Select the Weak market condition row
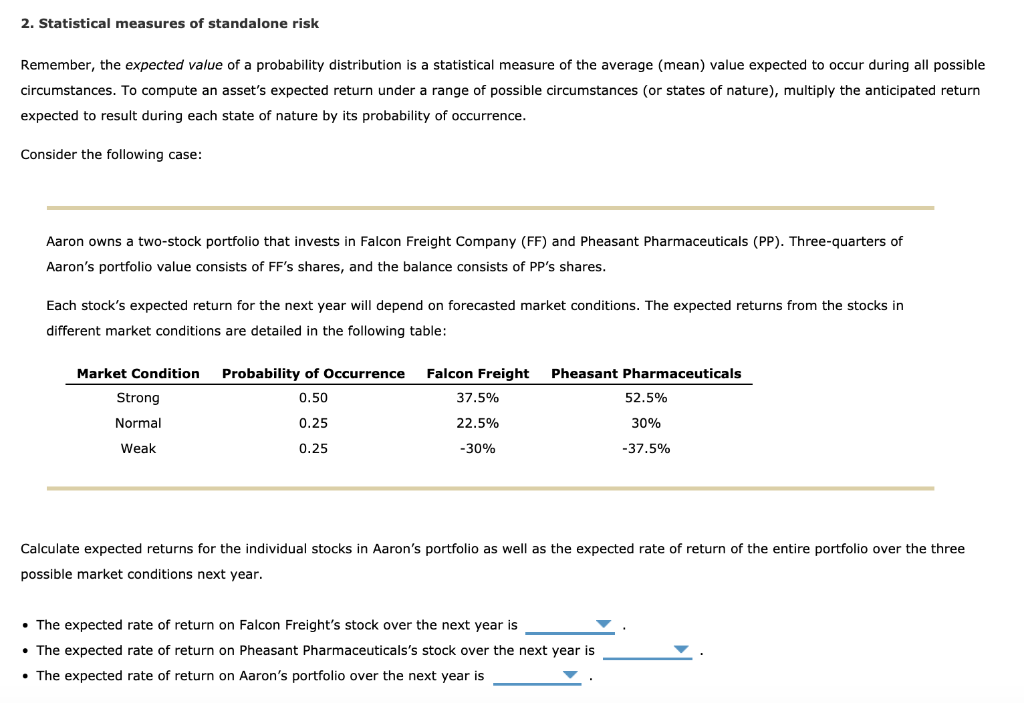 [x=138, y=448]
